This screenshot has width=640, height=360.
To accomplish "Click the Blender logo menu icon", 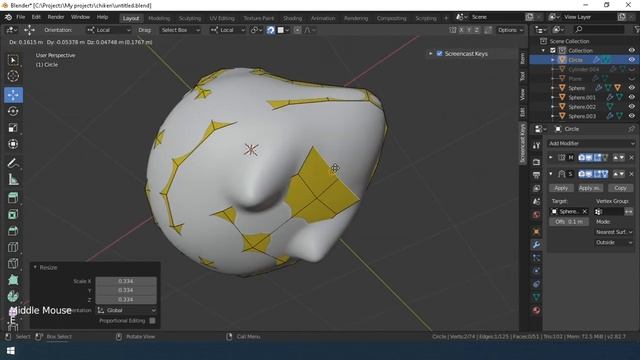I will pos(8,17).
